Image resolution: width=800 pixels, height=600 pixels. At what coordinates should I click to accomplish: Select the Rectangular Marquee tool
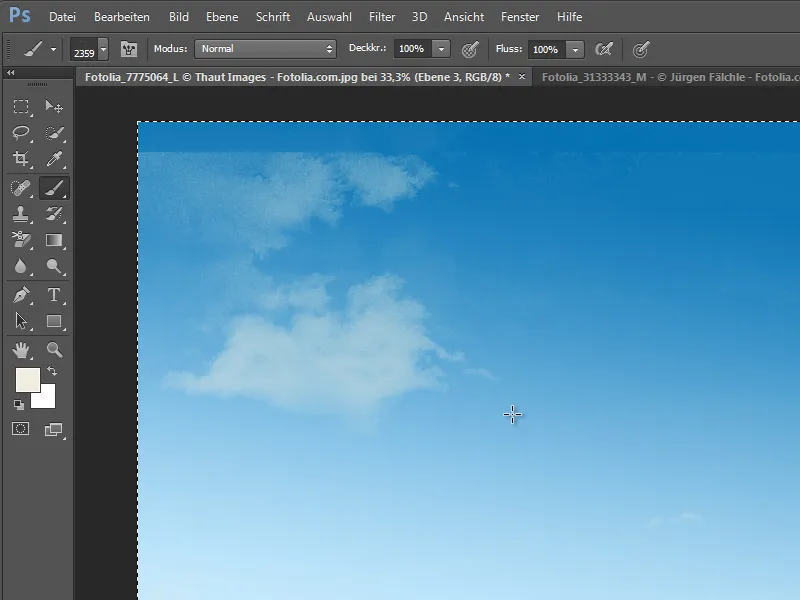[x=21, y=107]
